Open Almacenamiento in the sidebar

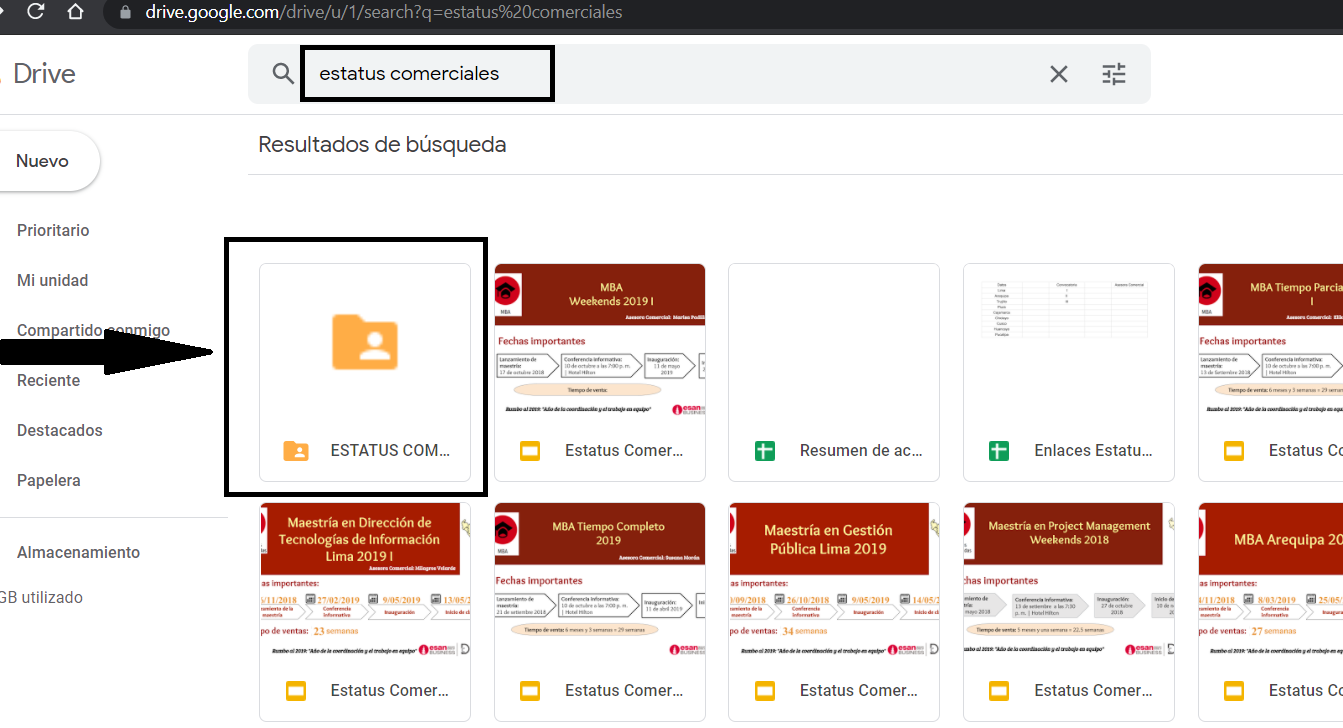(x=78, y=552)
